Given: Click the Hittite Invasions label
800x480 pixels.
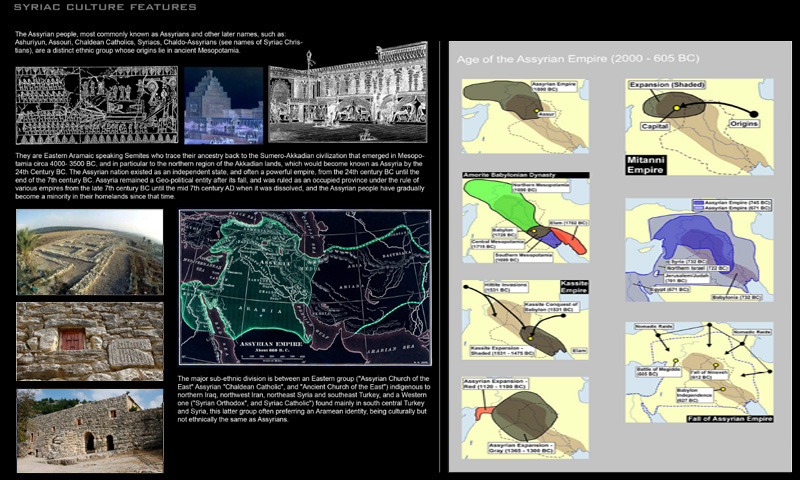Looking at the screenshot, I should 505,287.
